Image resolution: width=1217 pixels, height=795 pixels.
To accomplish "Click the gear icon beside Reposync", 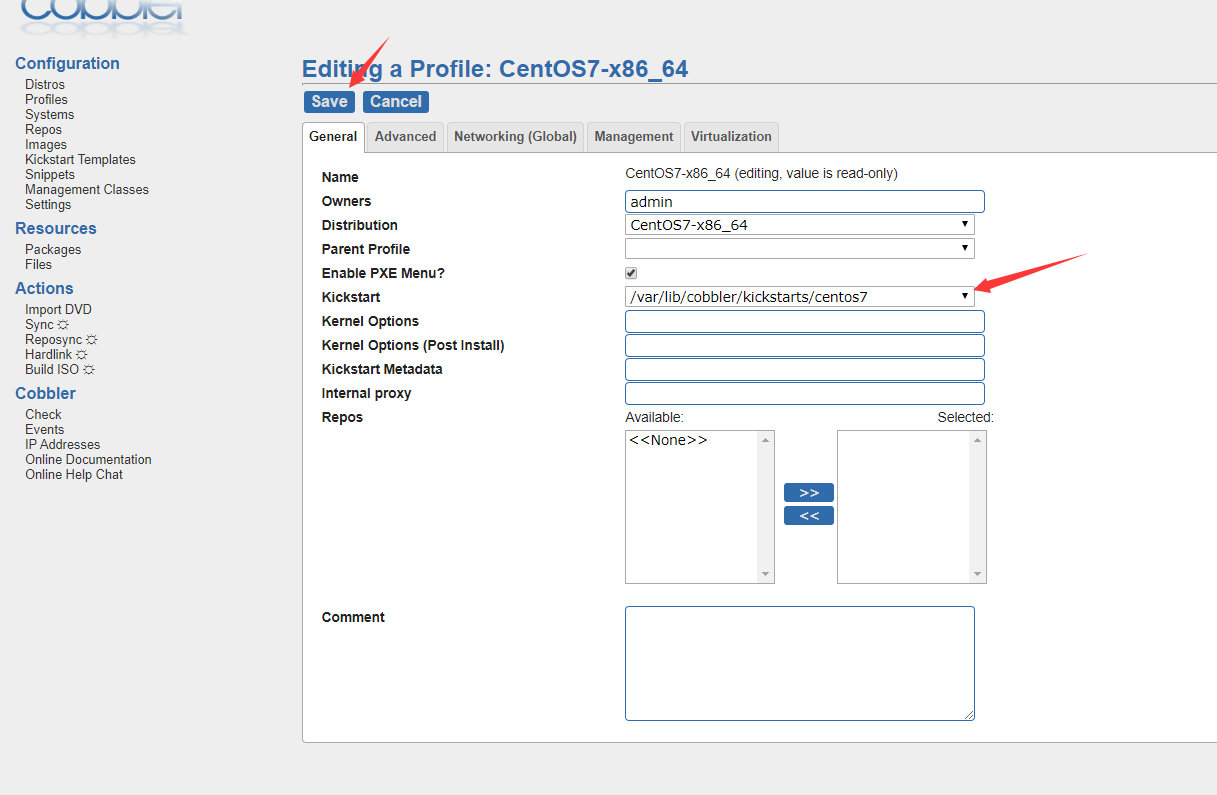I will coord(92,340).
